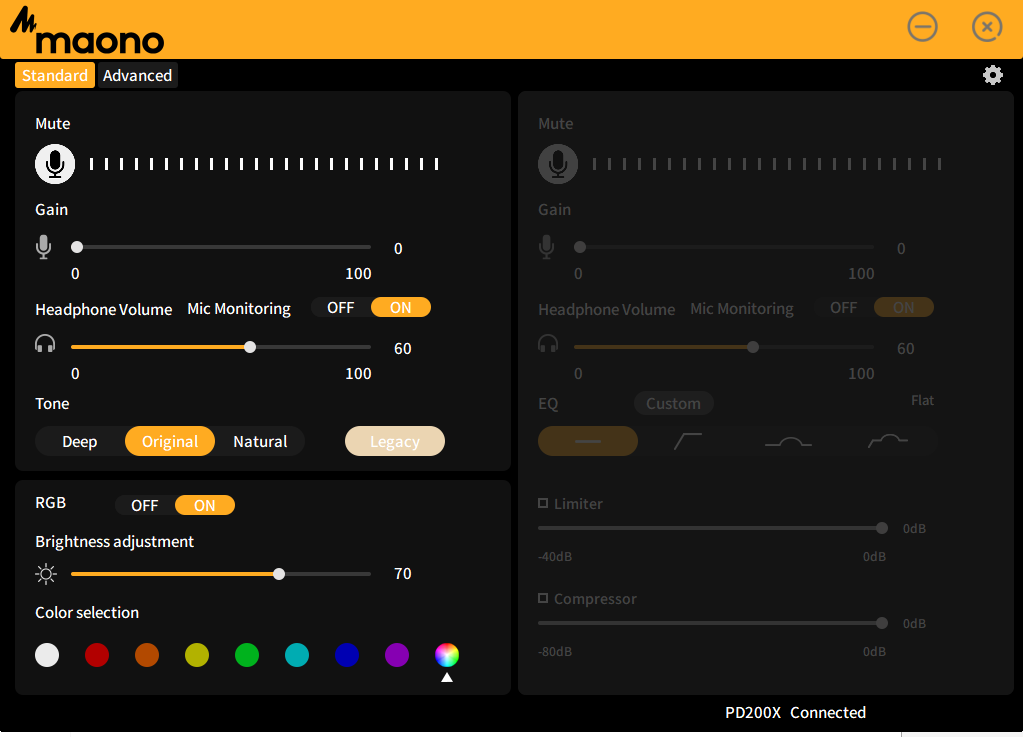Click the 'Flat' EQ label
Viewport: 1023px width, 737px height.
point(922,400)
